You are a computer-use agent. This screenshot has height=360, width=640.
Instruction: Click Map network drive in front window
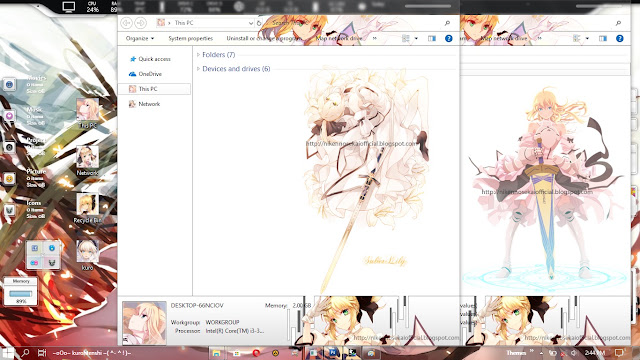(x=339, y=38)
